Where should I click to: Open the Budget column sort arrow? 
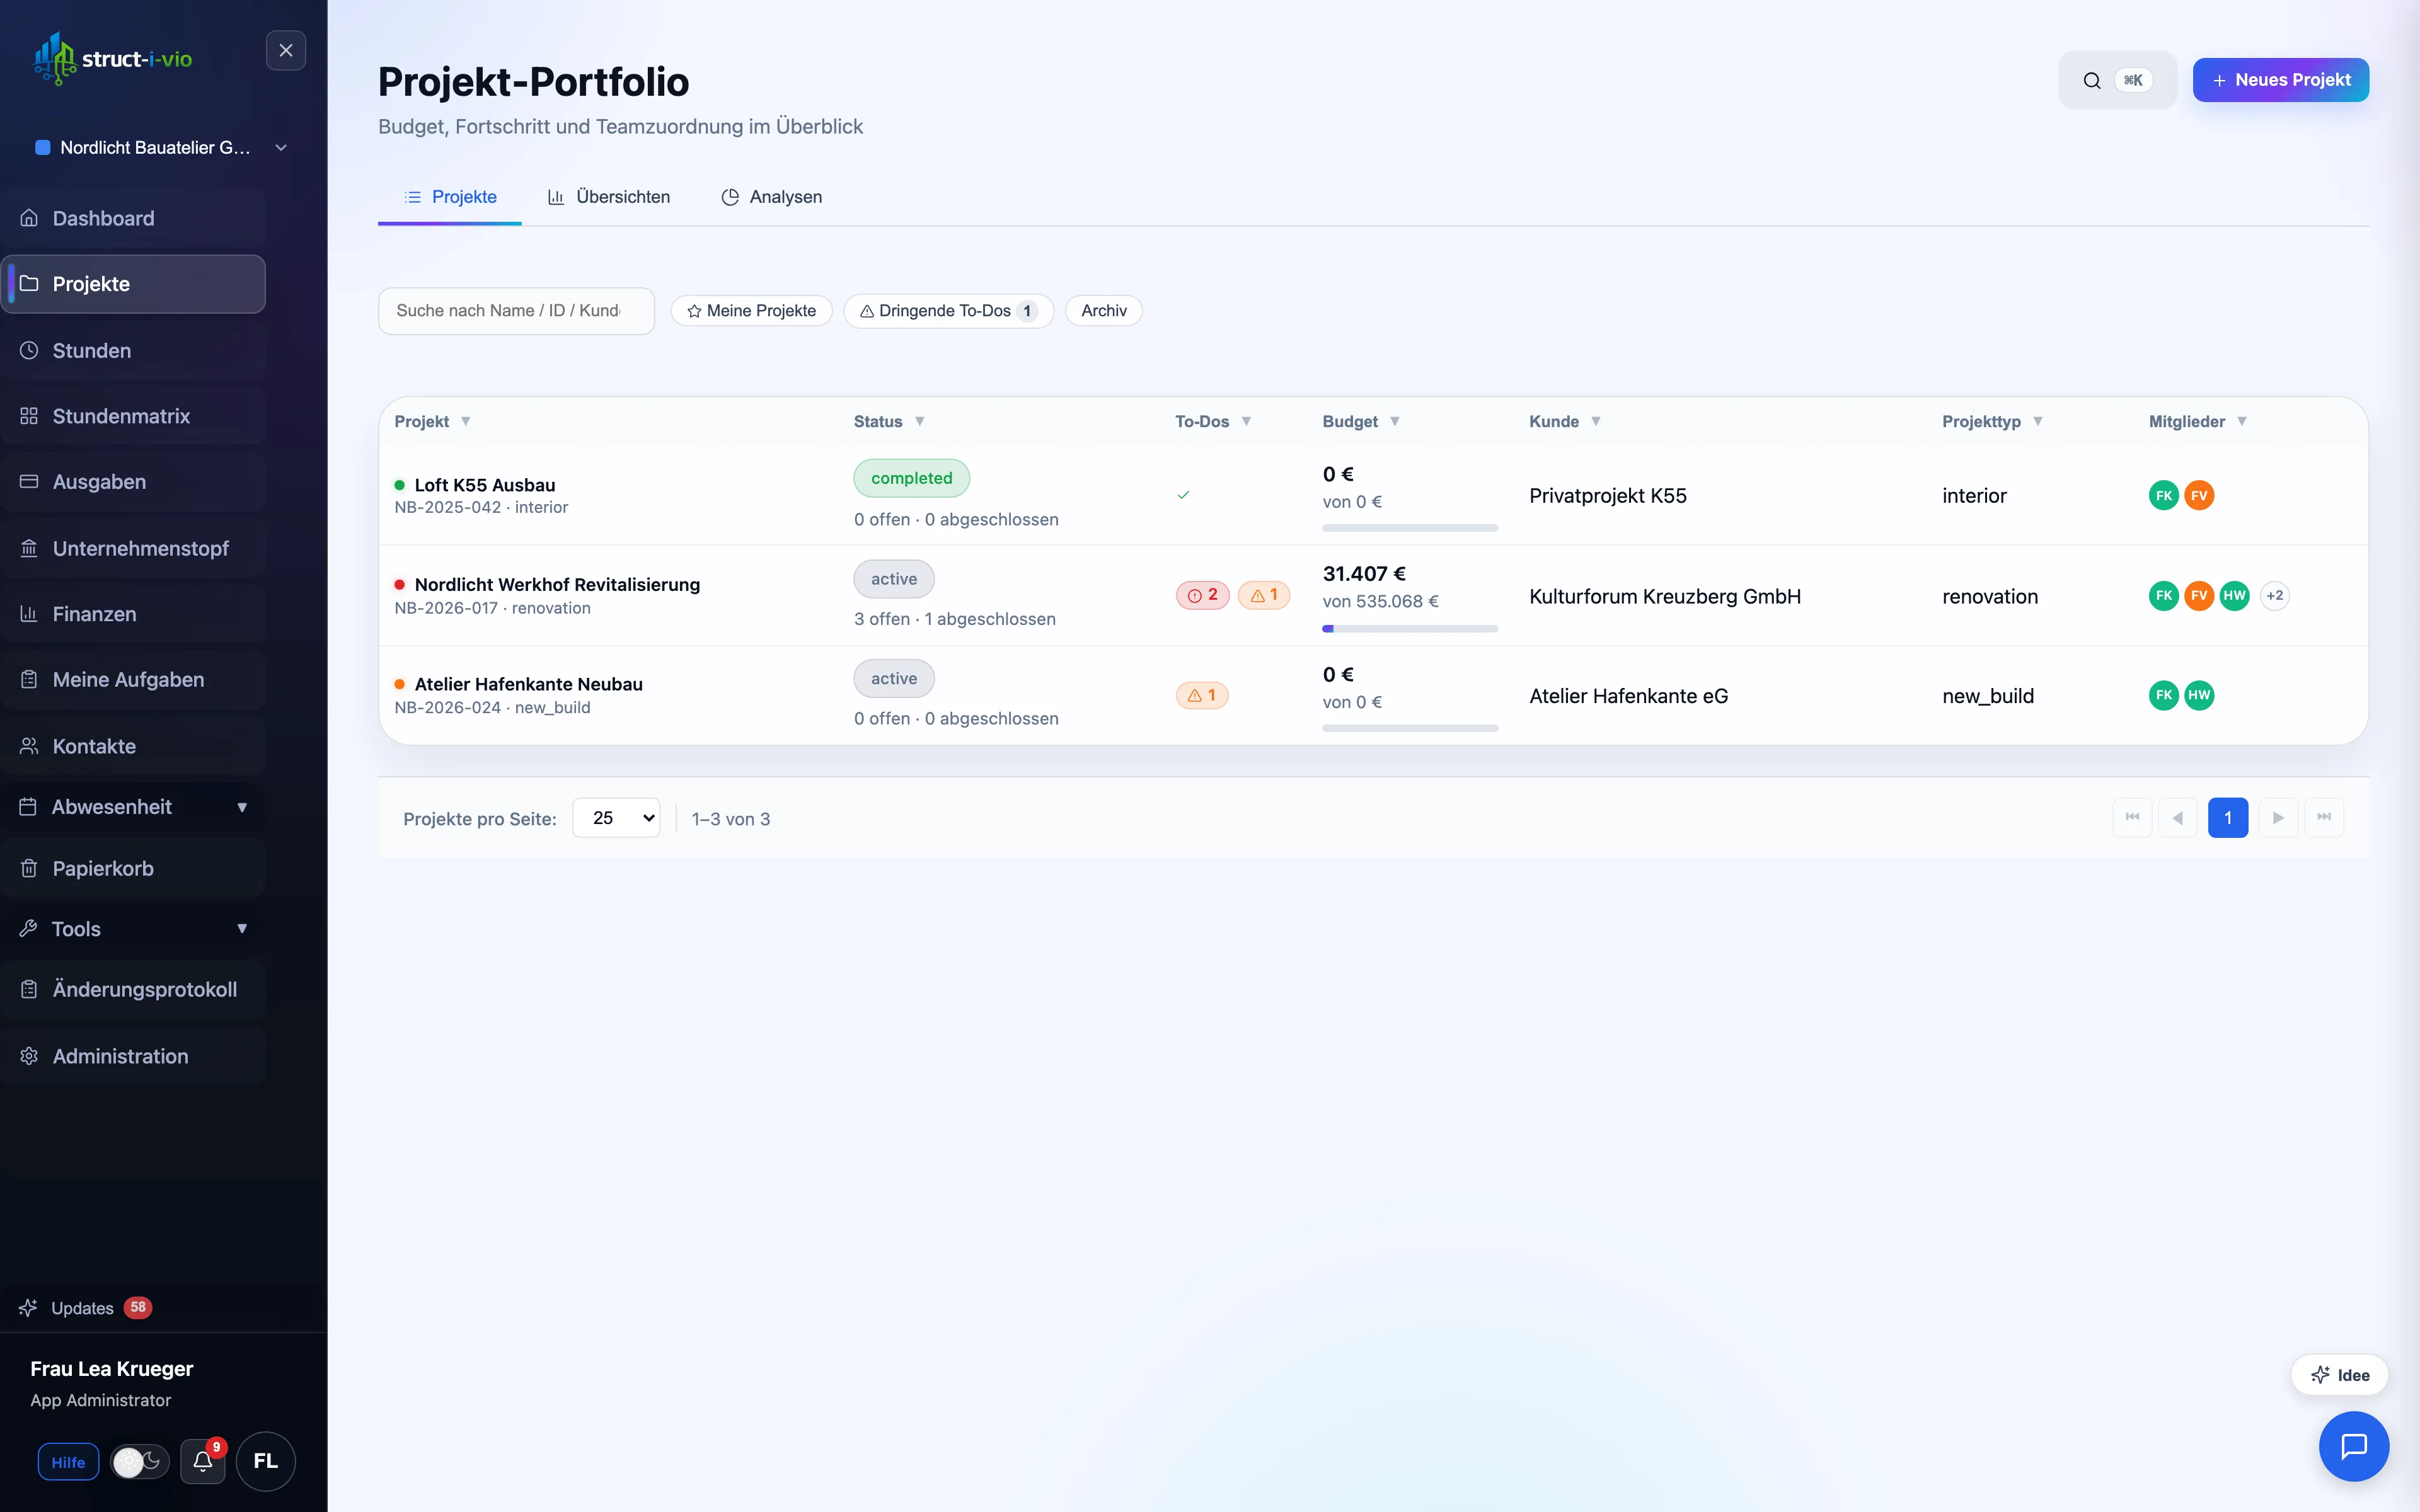[1395, 421]
